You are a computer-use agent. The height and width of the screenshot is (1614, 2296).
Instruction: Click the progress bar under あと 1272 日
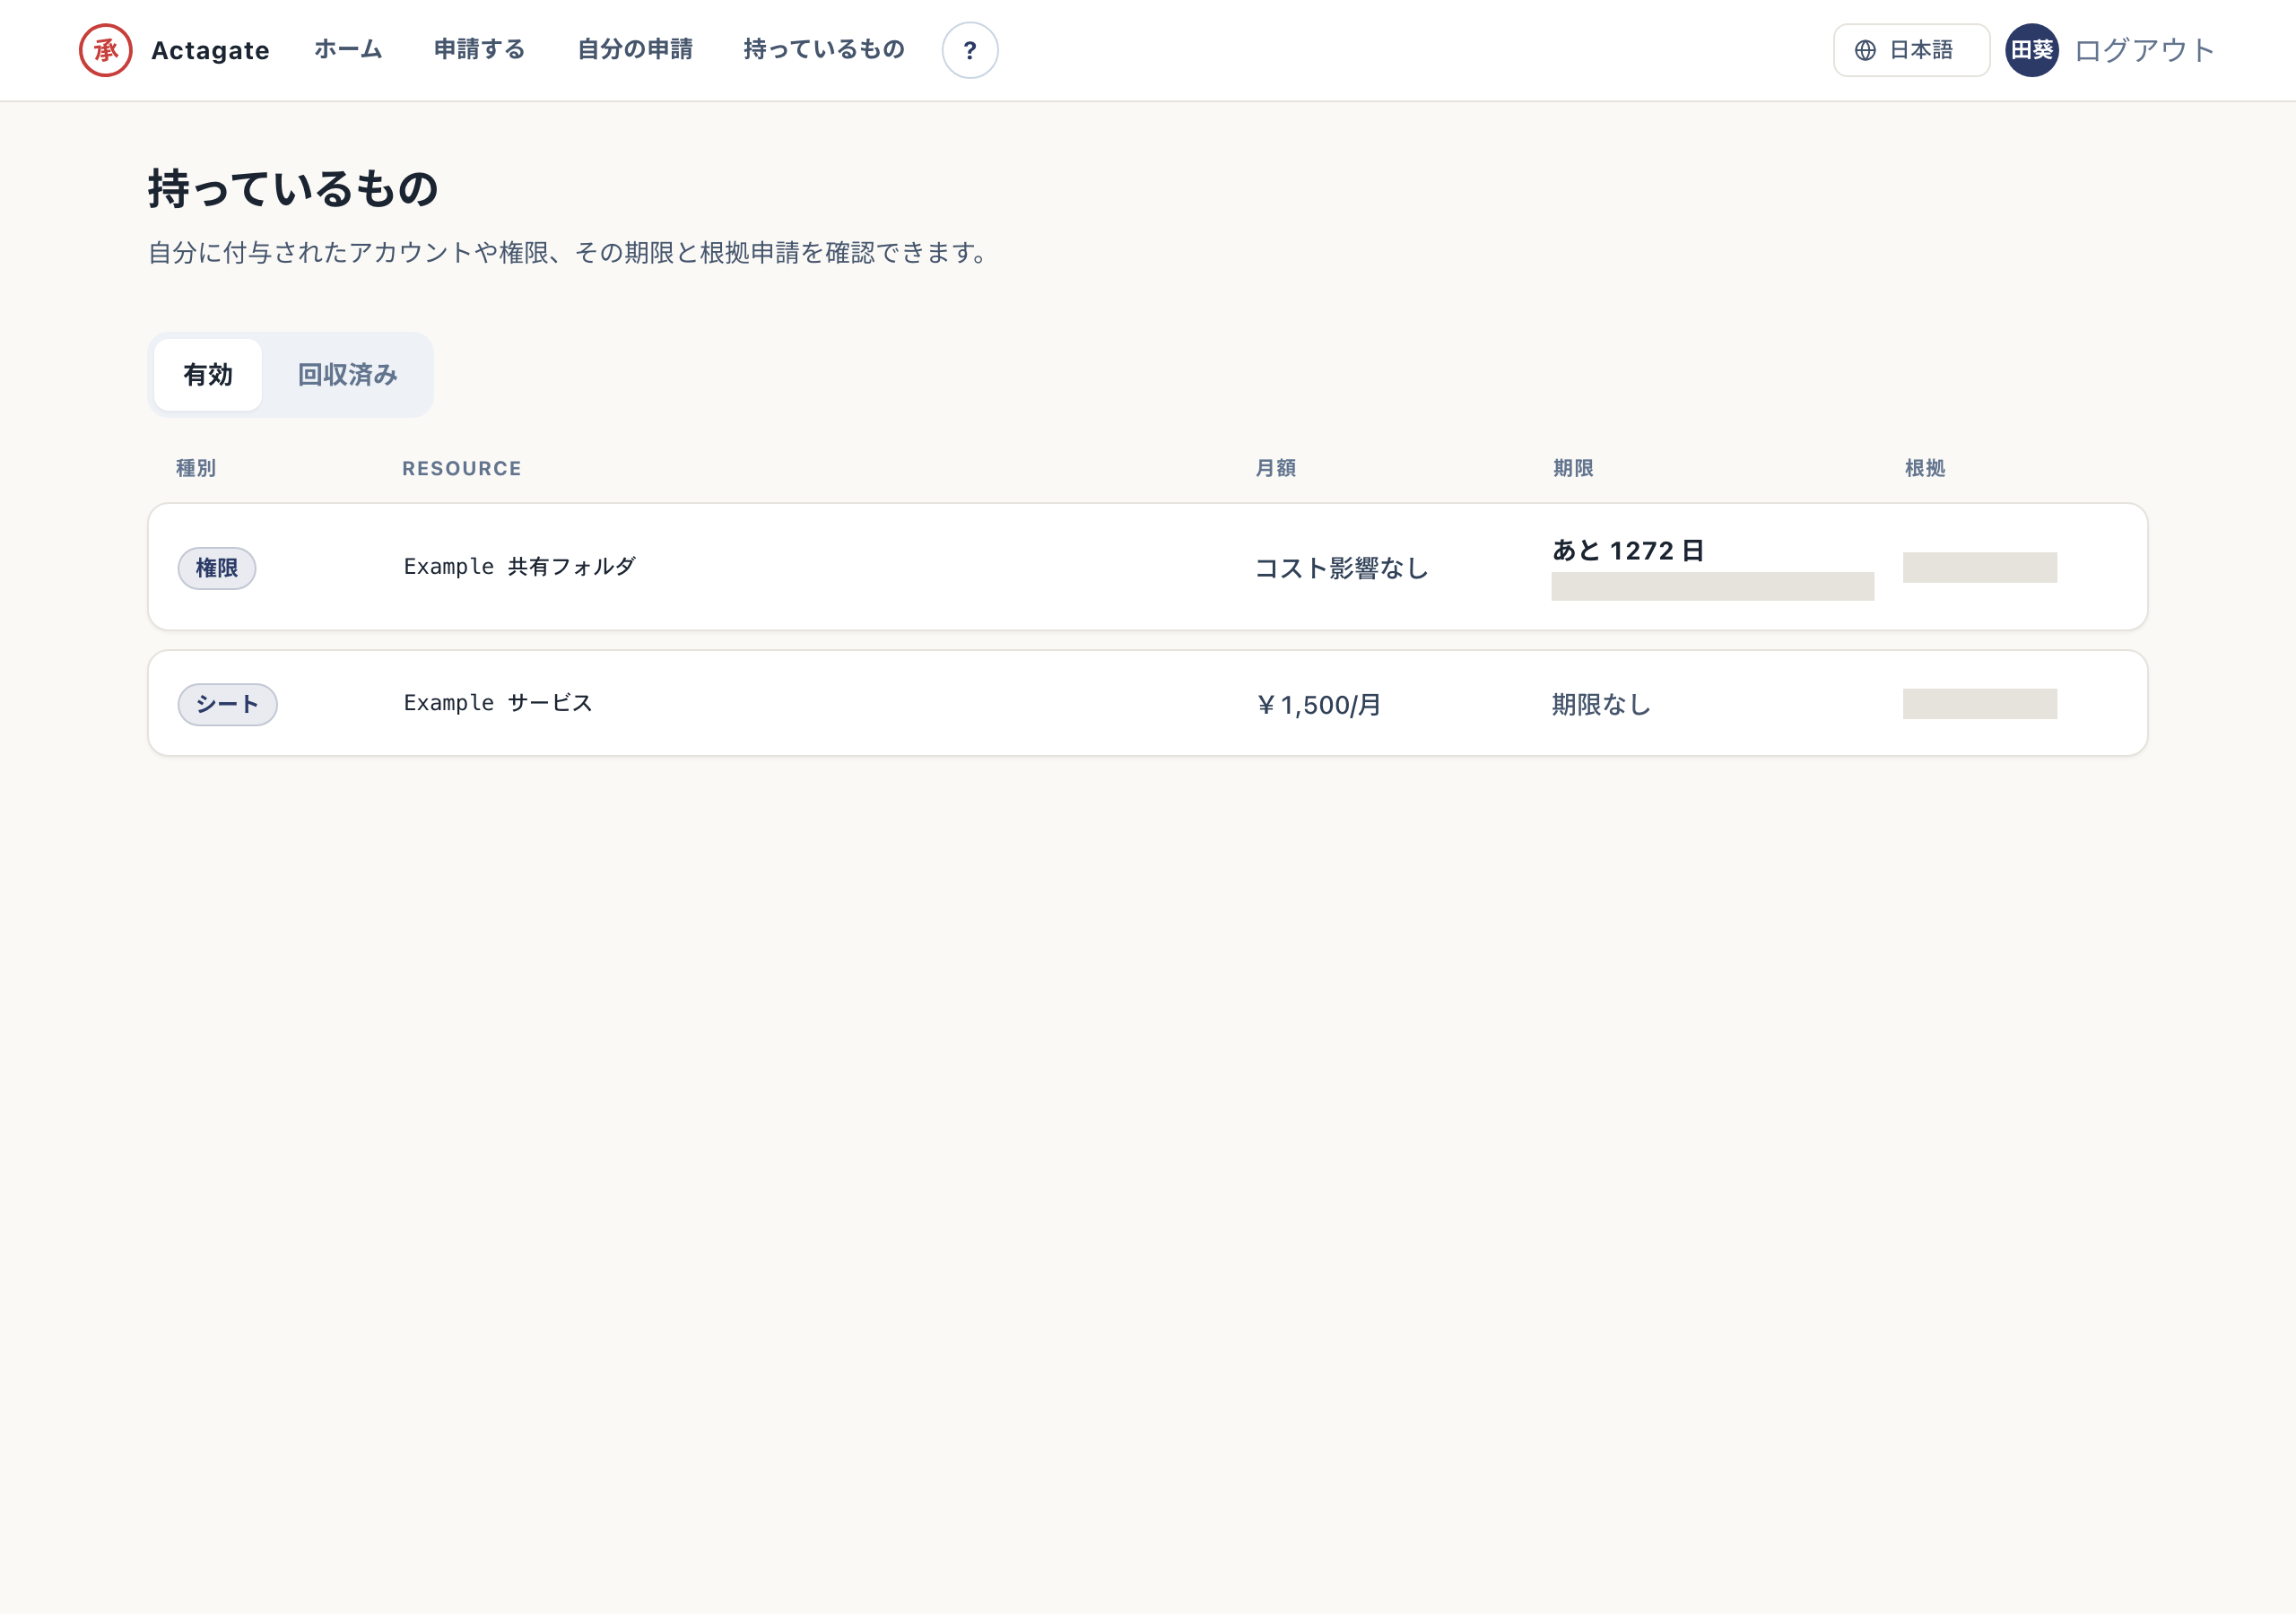click(1712, 586)
